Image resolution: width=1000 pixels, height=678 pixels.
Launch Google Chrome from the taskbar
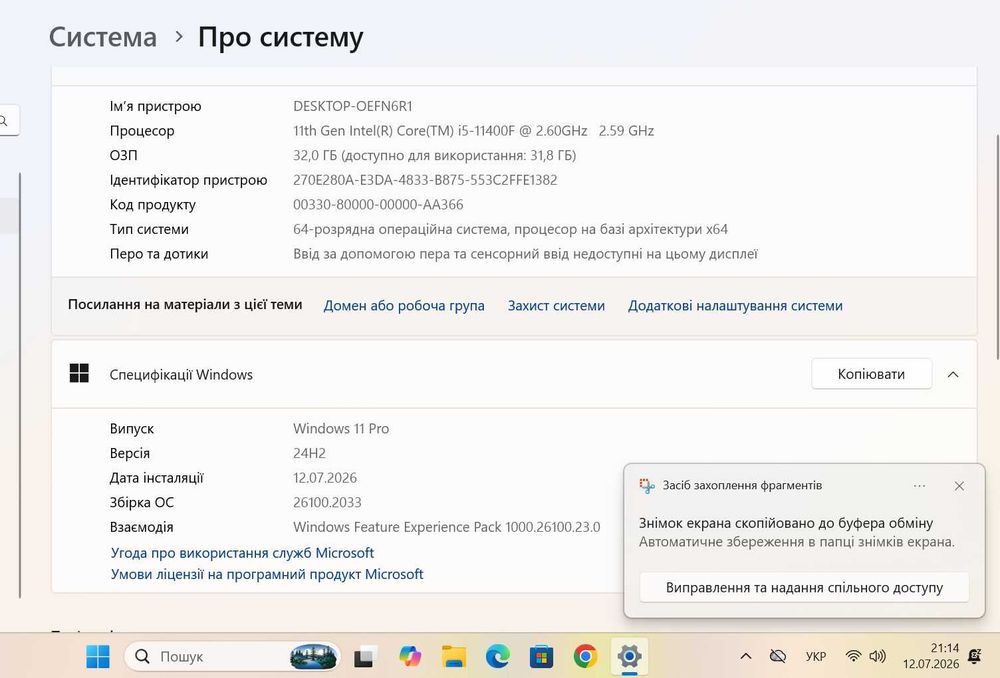tap(585, 656)
